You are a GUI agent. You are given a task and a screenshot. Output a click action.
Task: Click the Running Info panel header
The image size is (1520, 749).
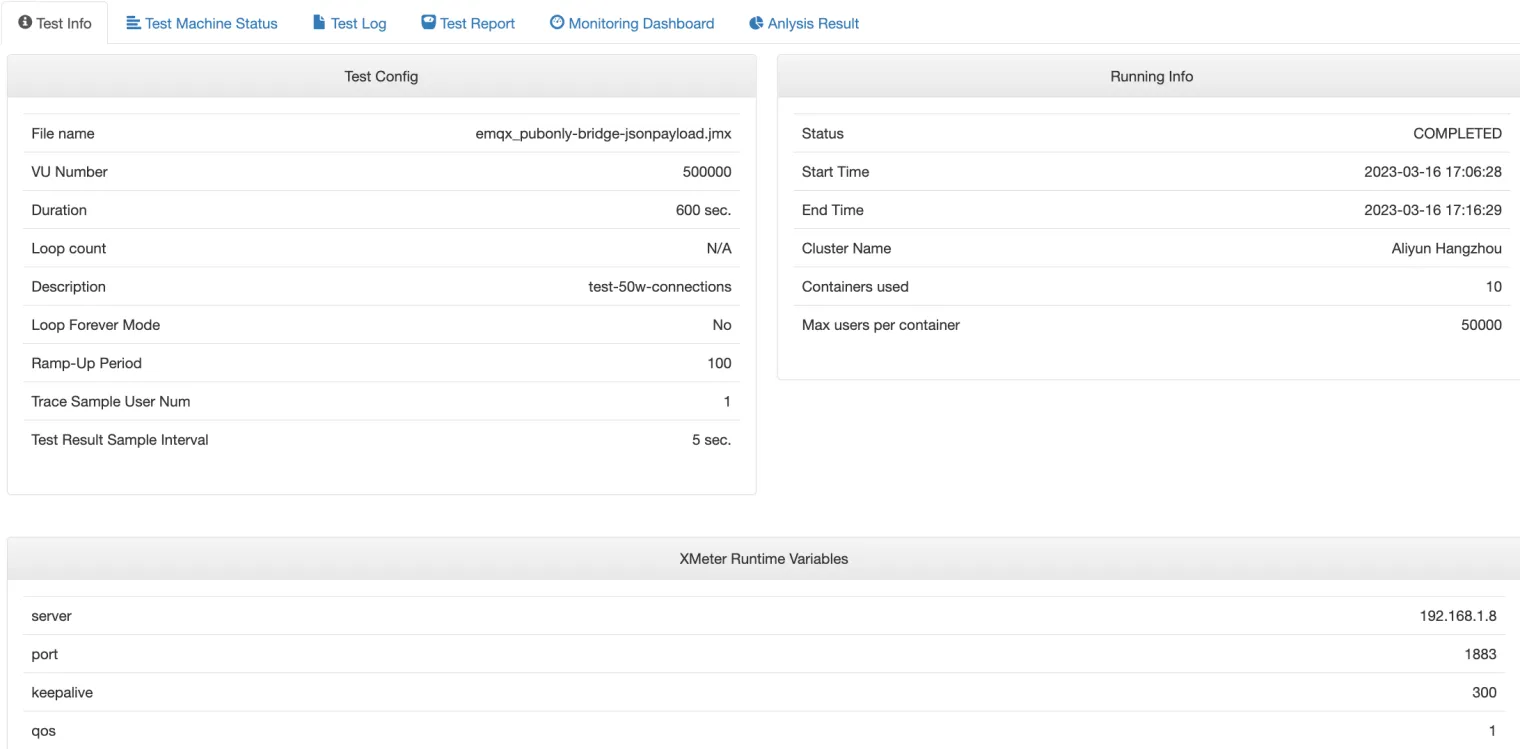pyautogui.click(x=1151, y=76)
